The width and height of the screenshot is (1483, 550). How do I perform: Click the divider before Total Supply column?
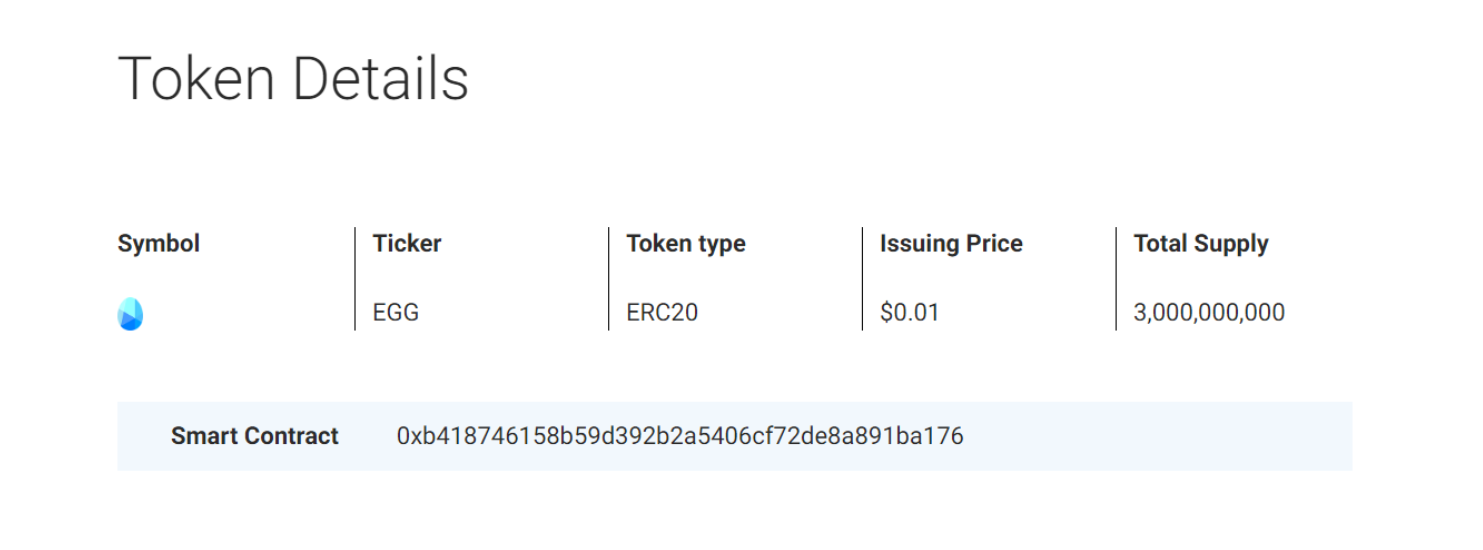click(x=1116, y=278)
